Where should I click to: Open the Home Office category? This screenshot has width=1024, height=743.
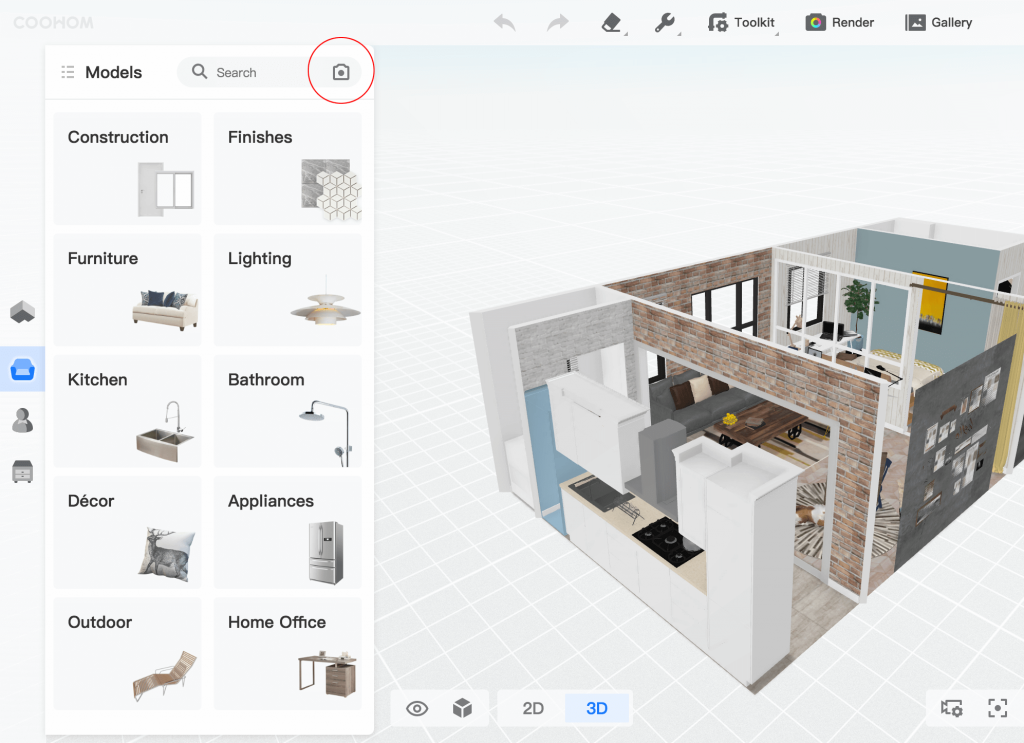pyautogui.click(x=287, y=654)
